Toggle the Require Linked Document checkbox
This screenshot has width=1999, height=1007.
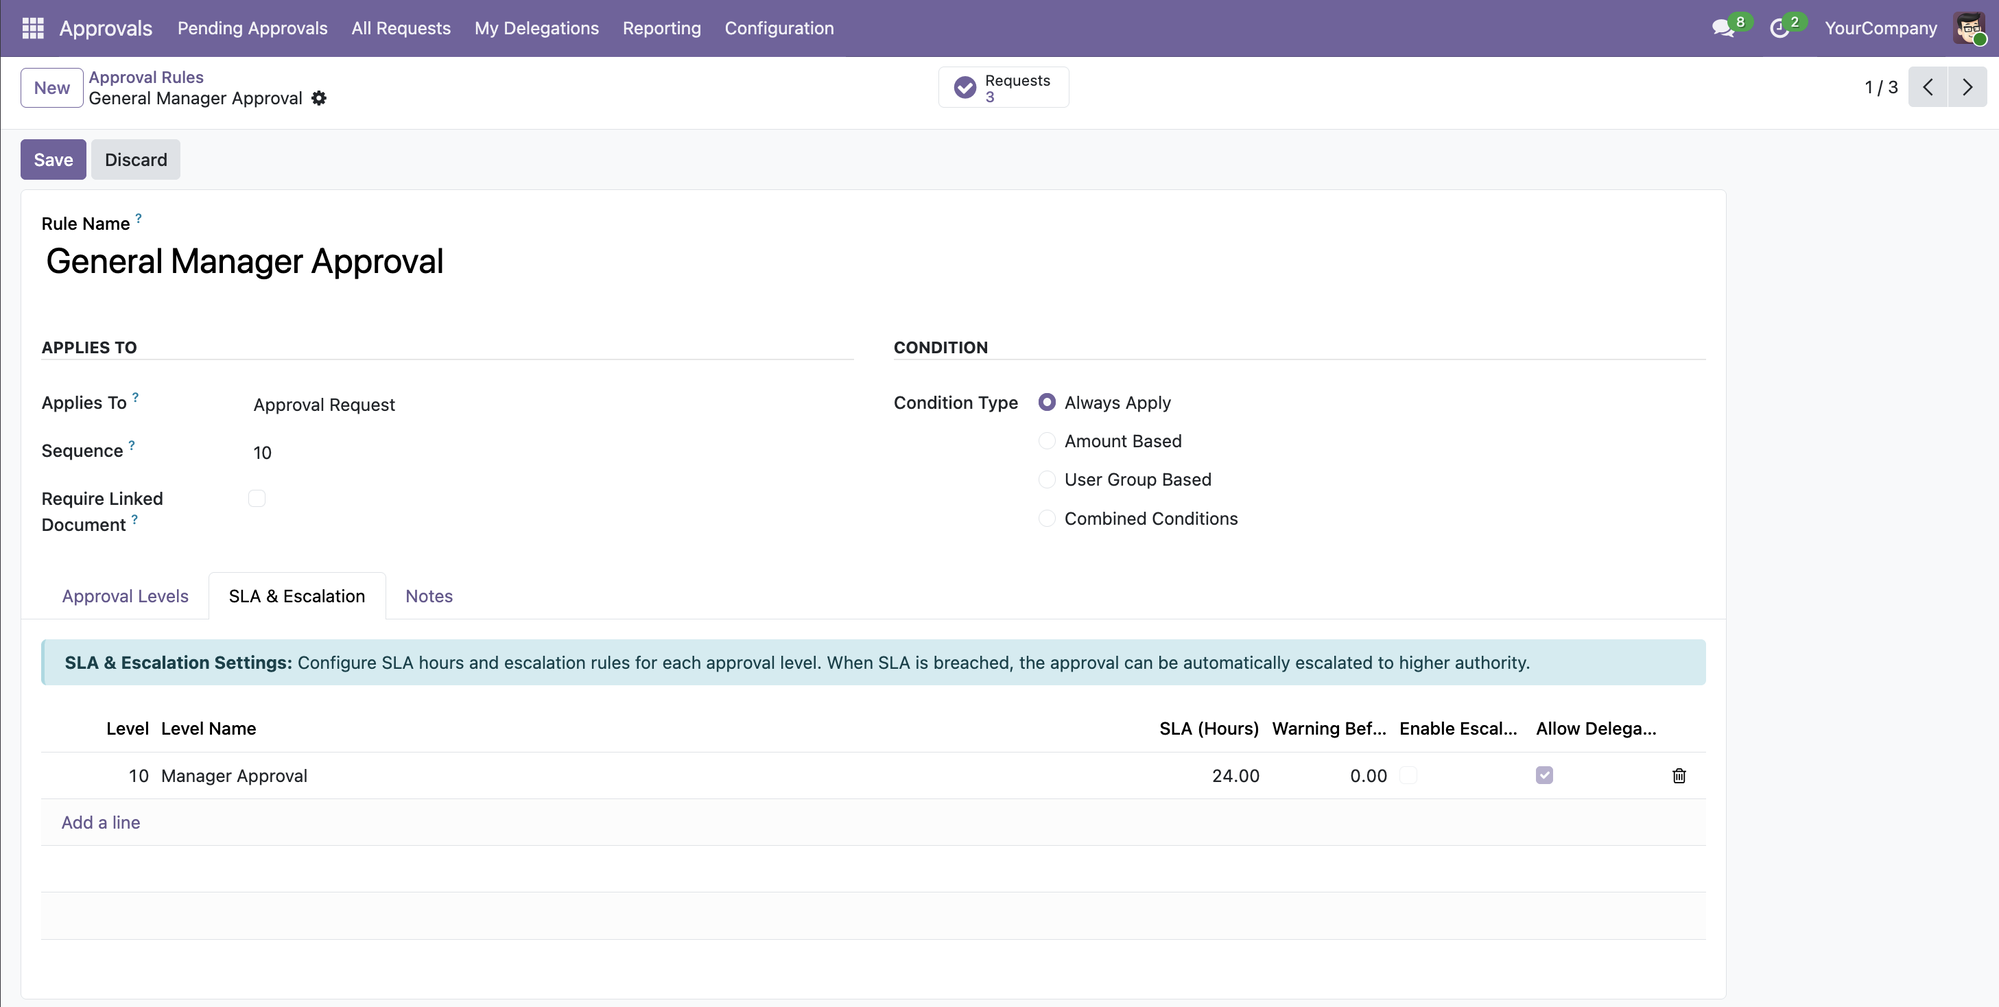257,499
